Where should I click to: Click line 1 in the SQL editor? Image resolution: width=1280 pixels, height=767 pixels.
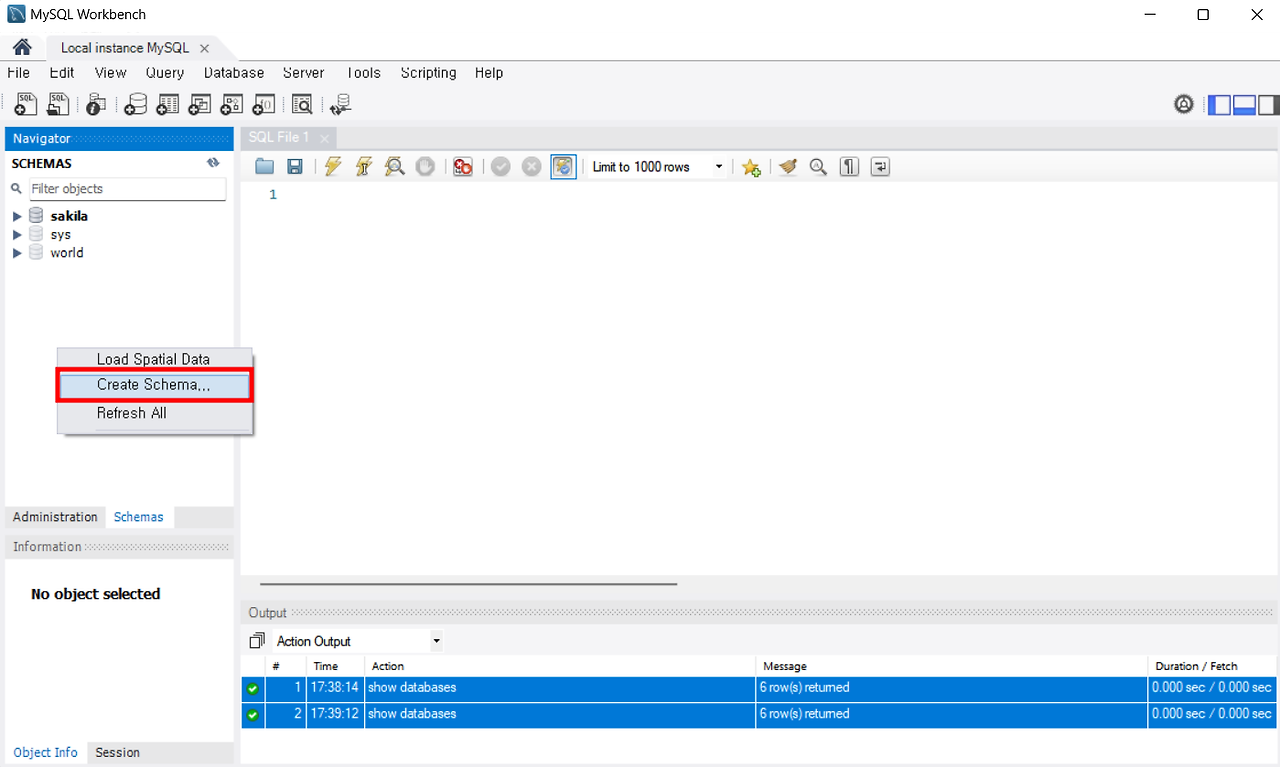coord(760,195)
